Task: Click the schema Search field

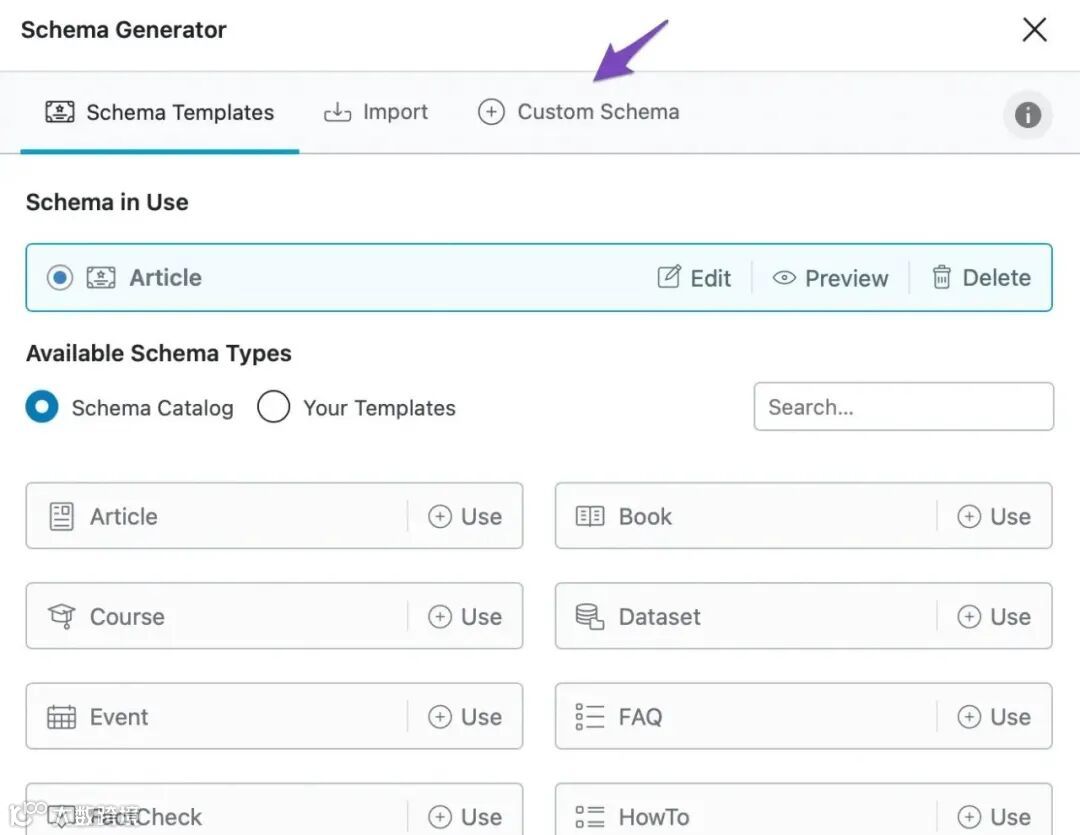Action: click(903, 407)
